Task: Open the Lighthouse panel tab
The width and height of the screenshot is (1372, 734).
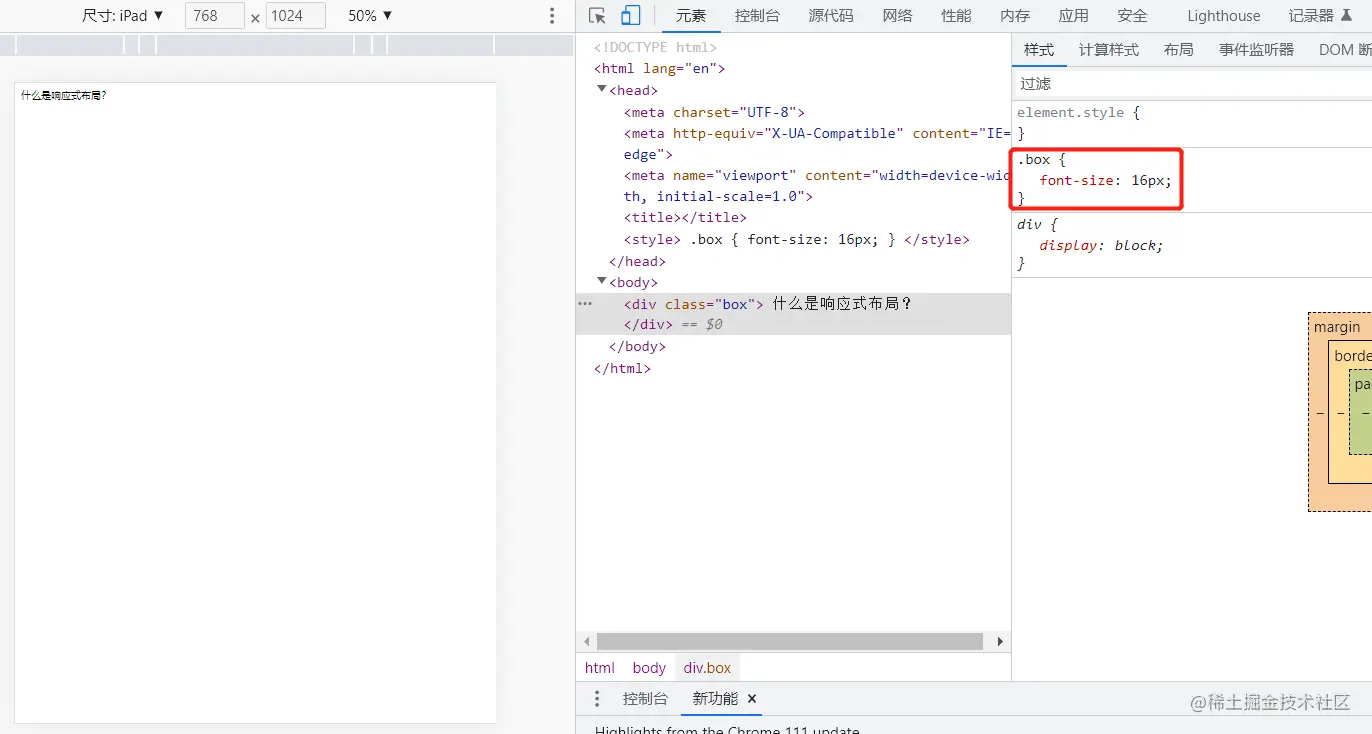Action: (x=1224, y=15)
